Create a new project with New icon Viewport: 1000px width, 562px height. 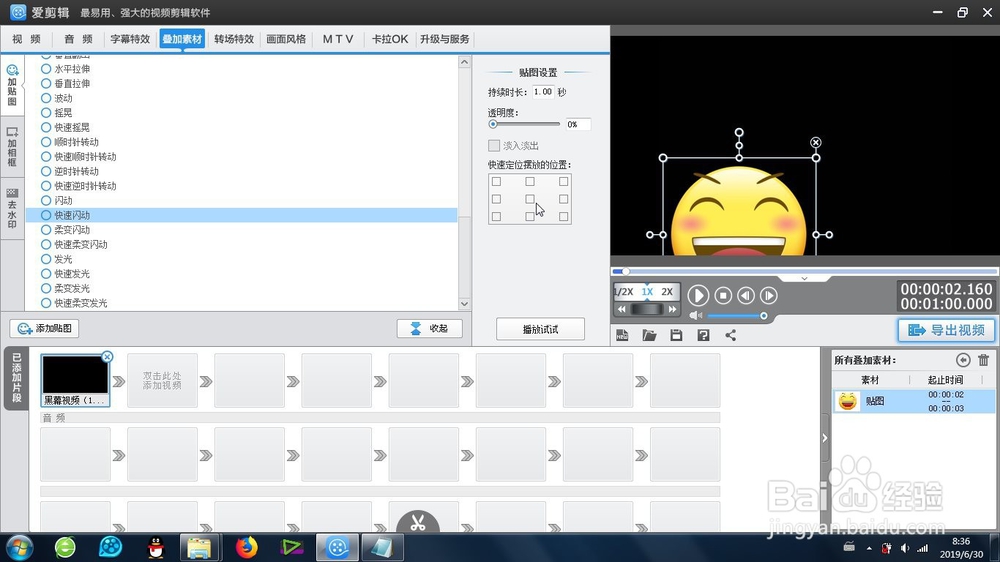pyautogui.click(x=622, y=336)
